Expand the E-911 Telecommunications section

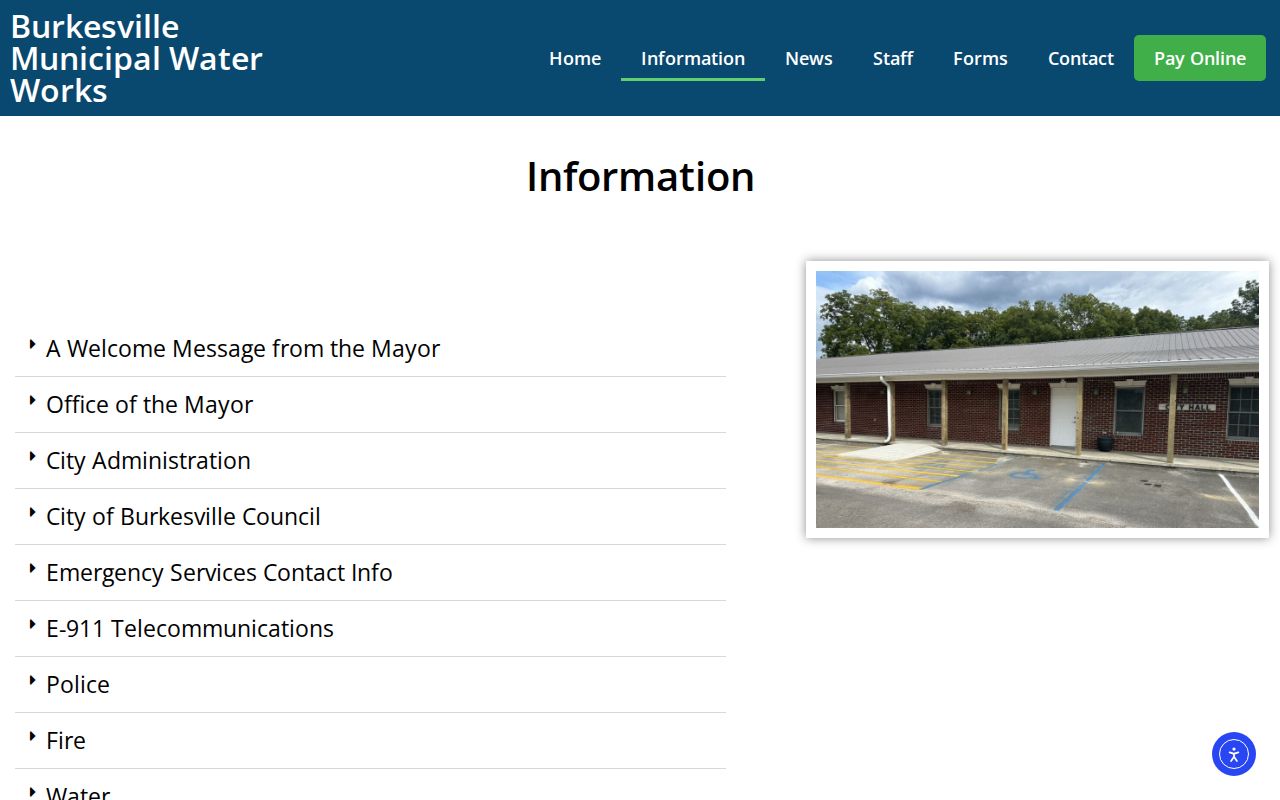(x=370, y=629)
